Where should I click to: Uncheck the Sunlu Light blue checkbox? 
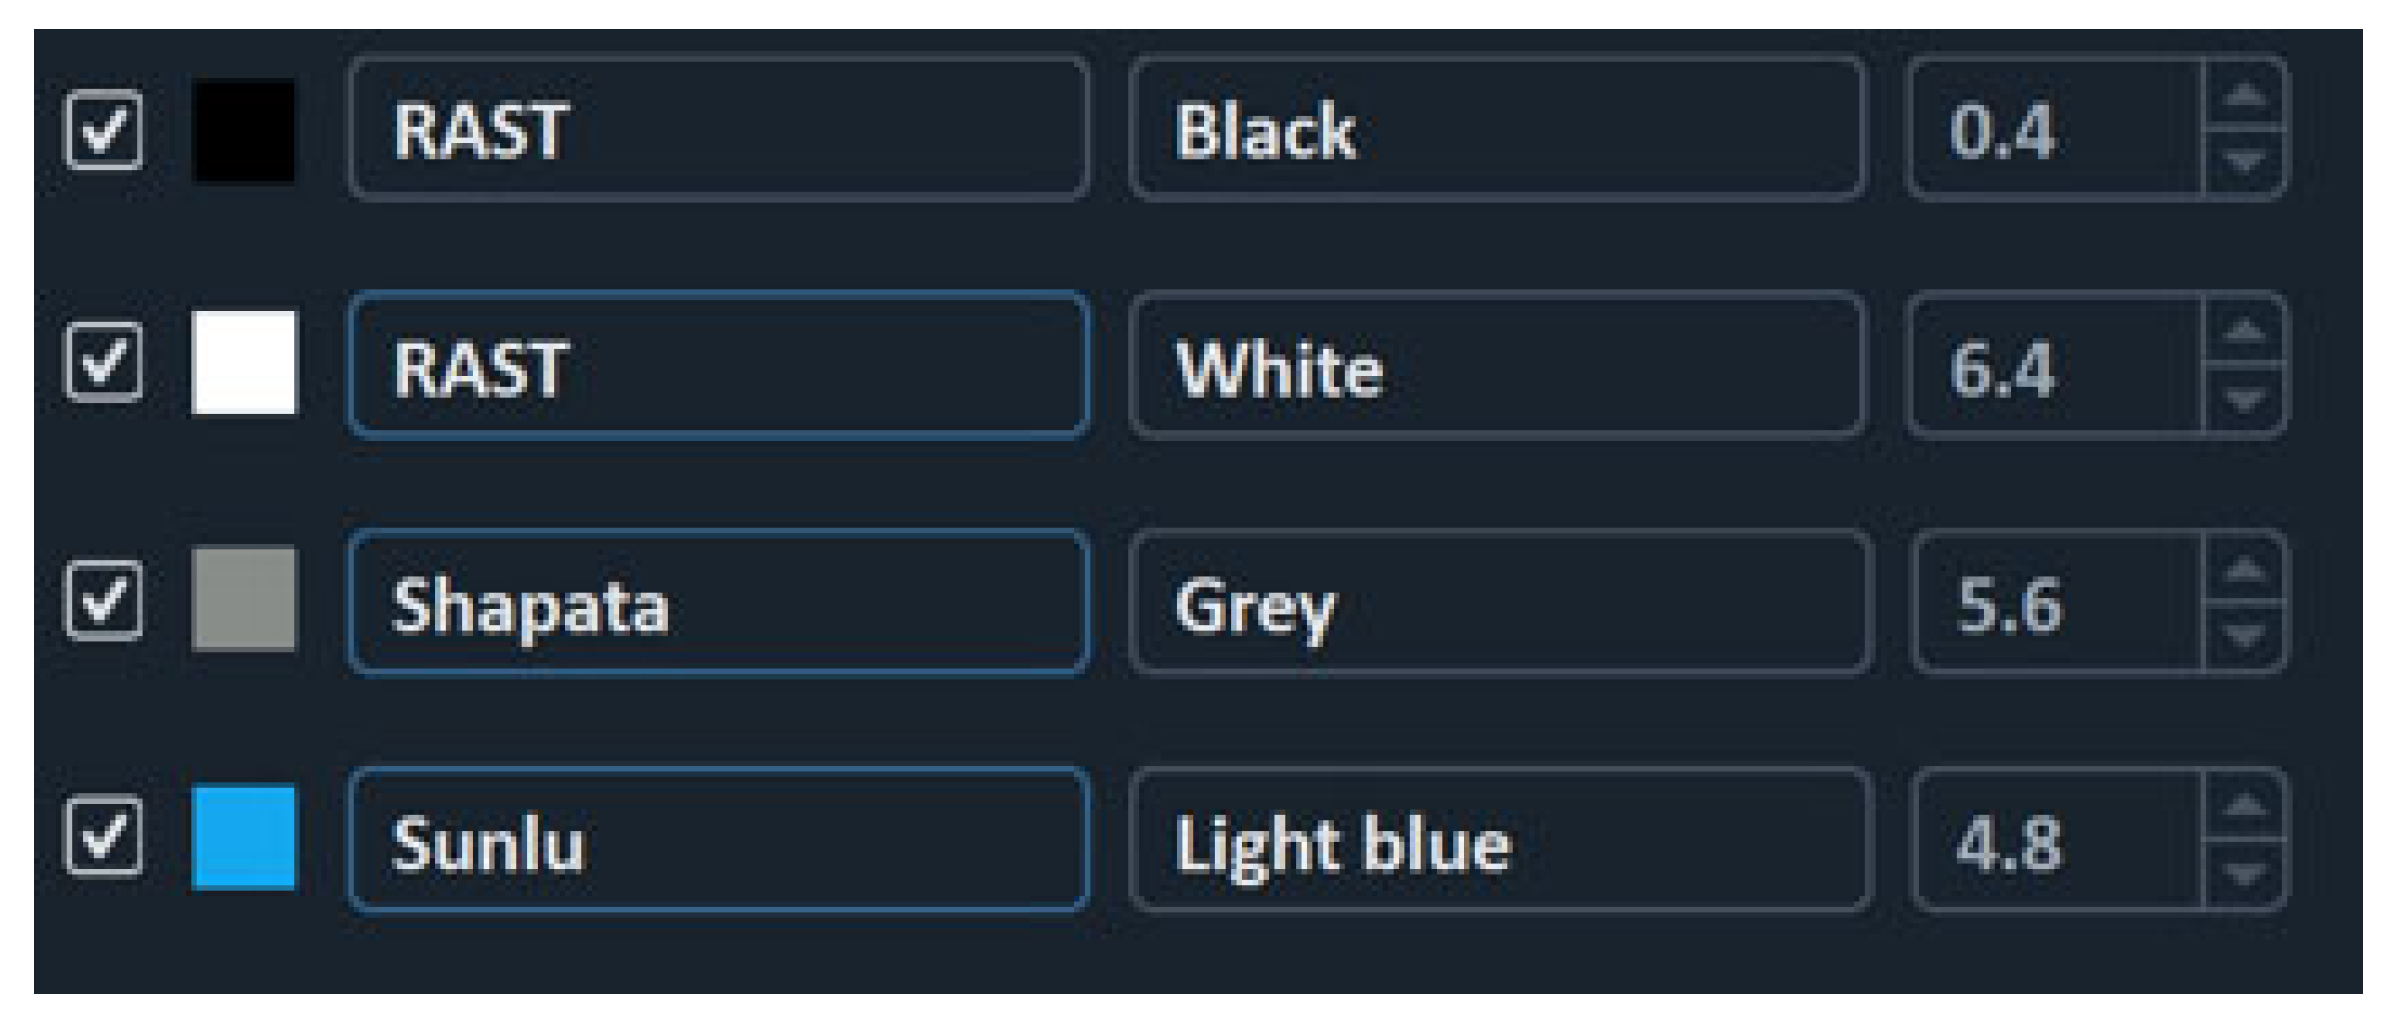103,837
